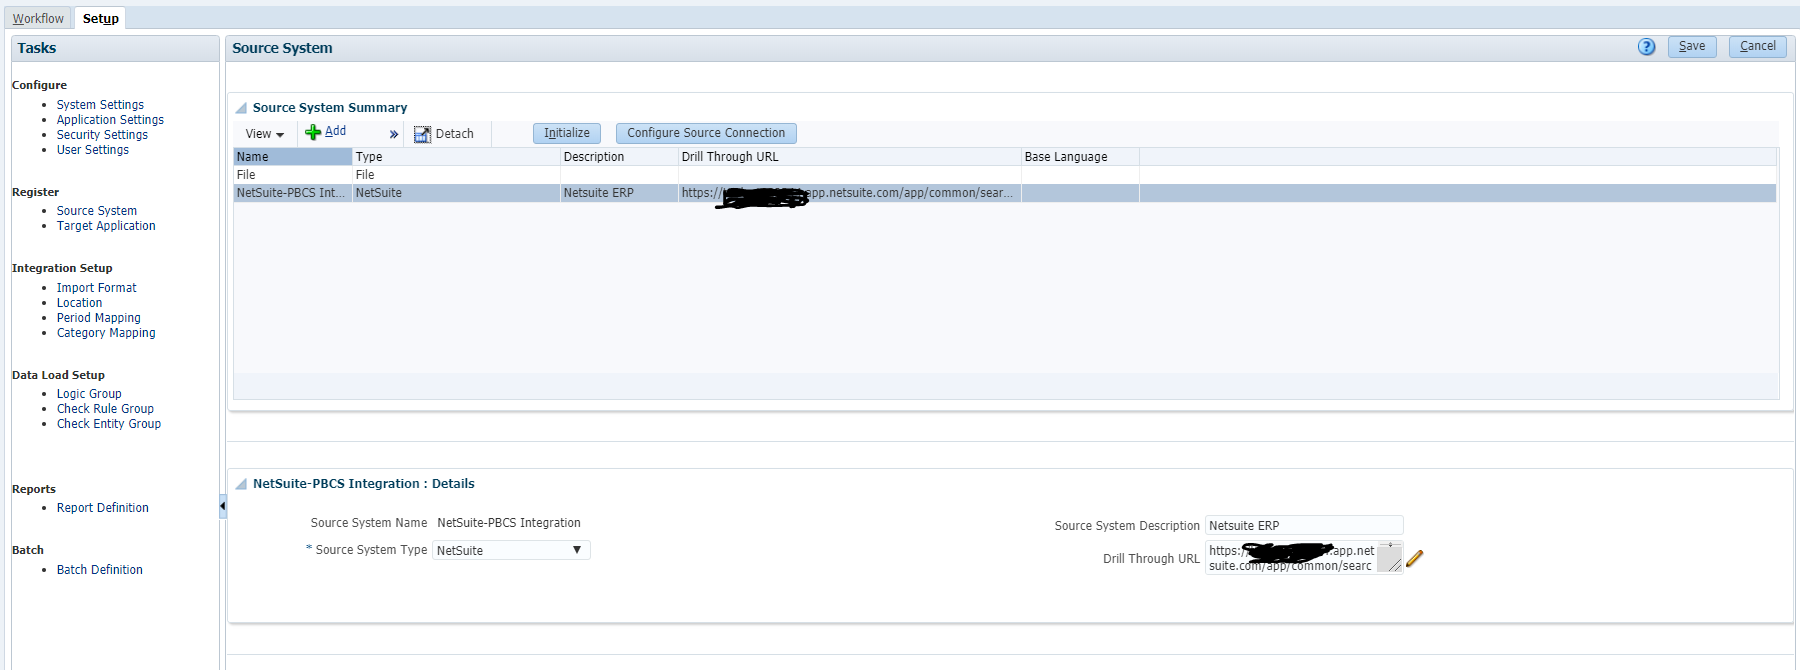The width and height of the screenshot is (1800, 670).
Task: Expand the toolbar overflow double-arrow
Action: (x=394, y=134)
